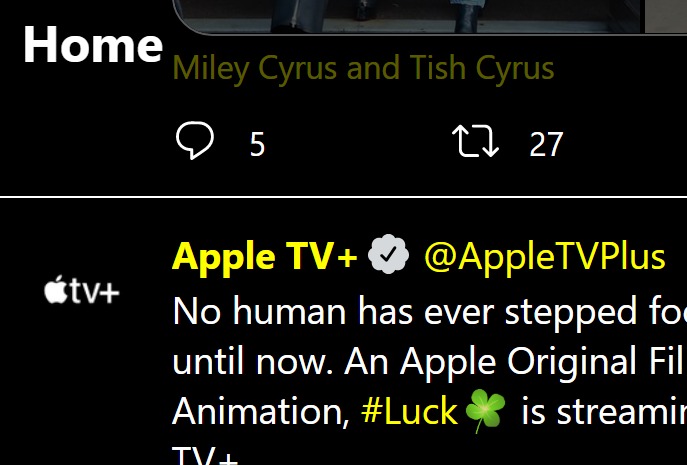
Task: Click the retweet arrows icon
Action: coord(476,142)
